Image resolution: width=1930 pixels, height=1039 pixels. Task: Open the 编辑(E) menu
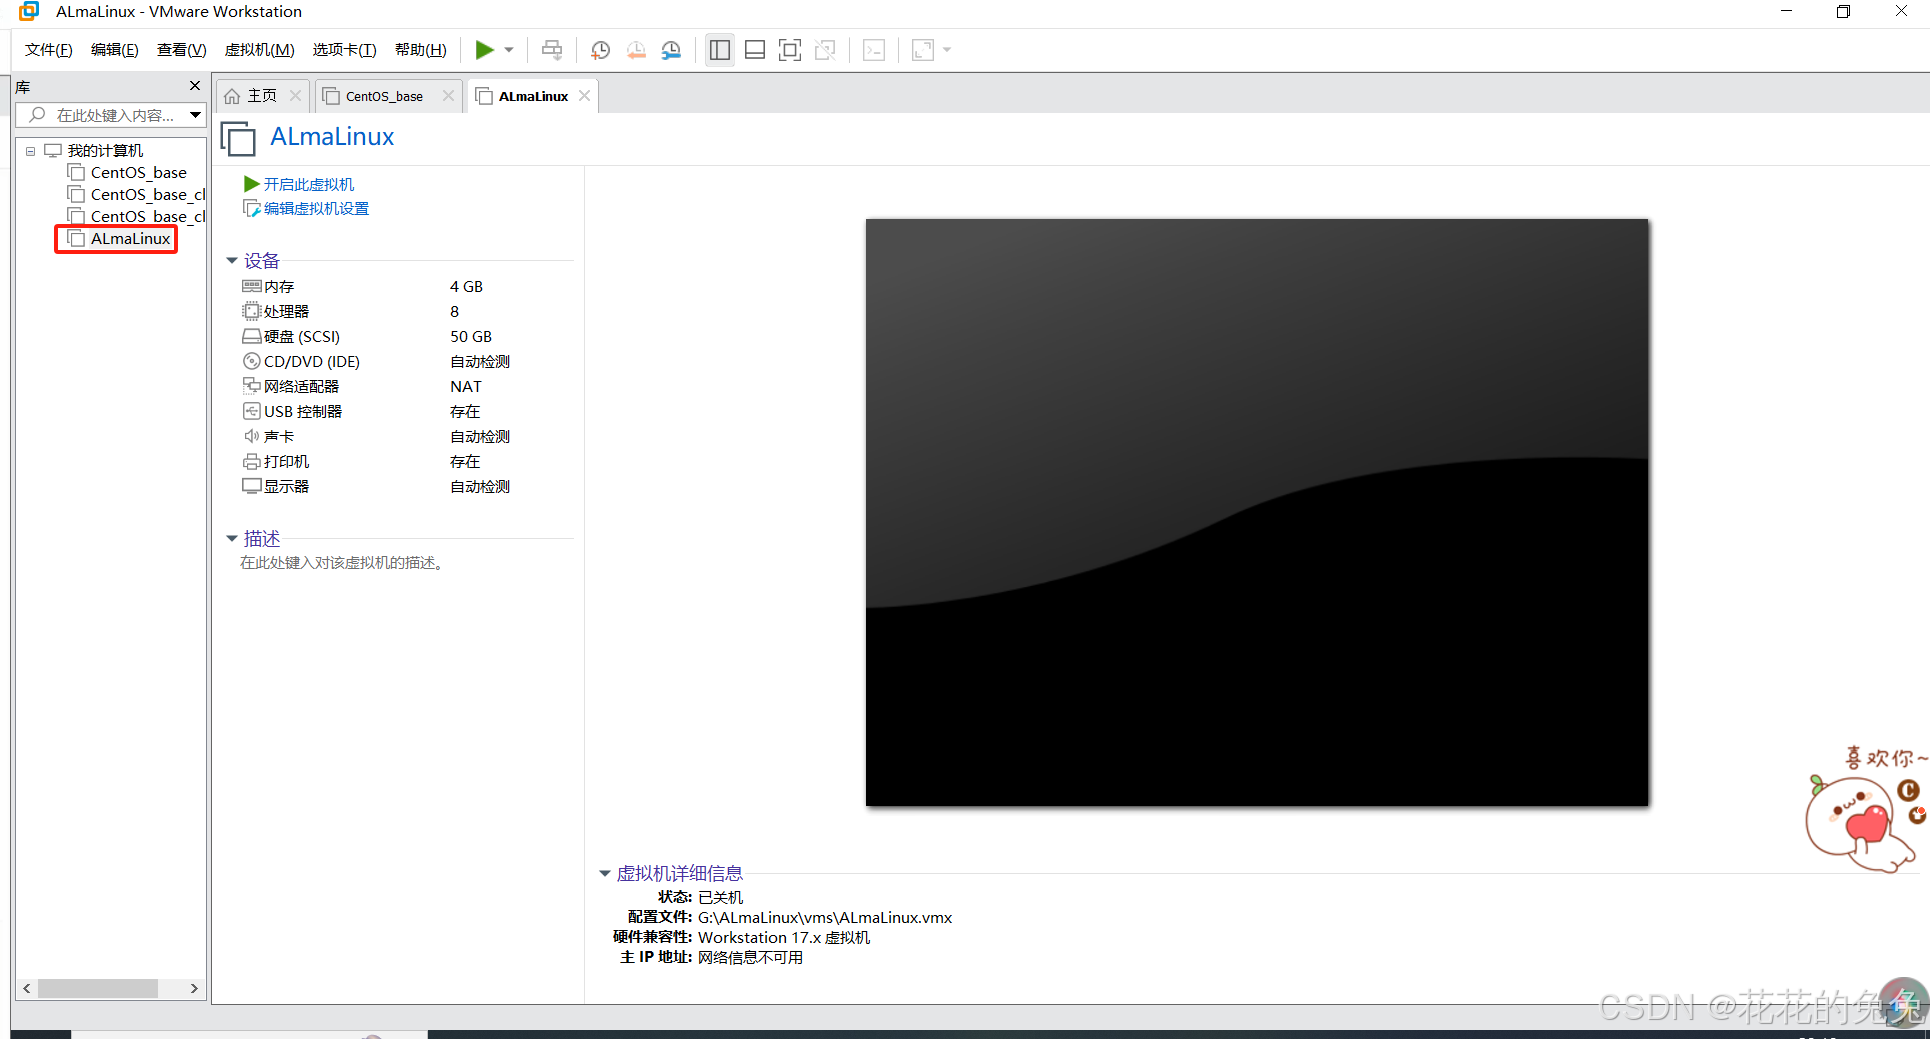click(x=114, y=50)
